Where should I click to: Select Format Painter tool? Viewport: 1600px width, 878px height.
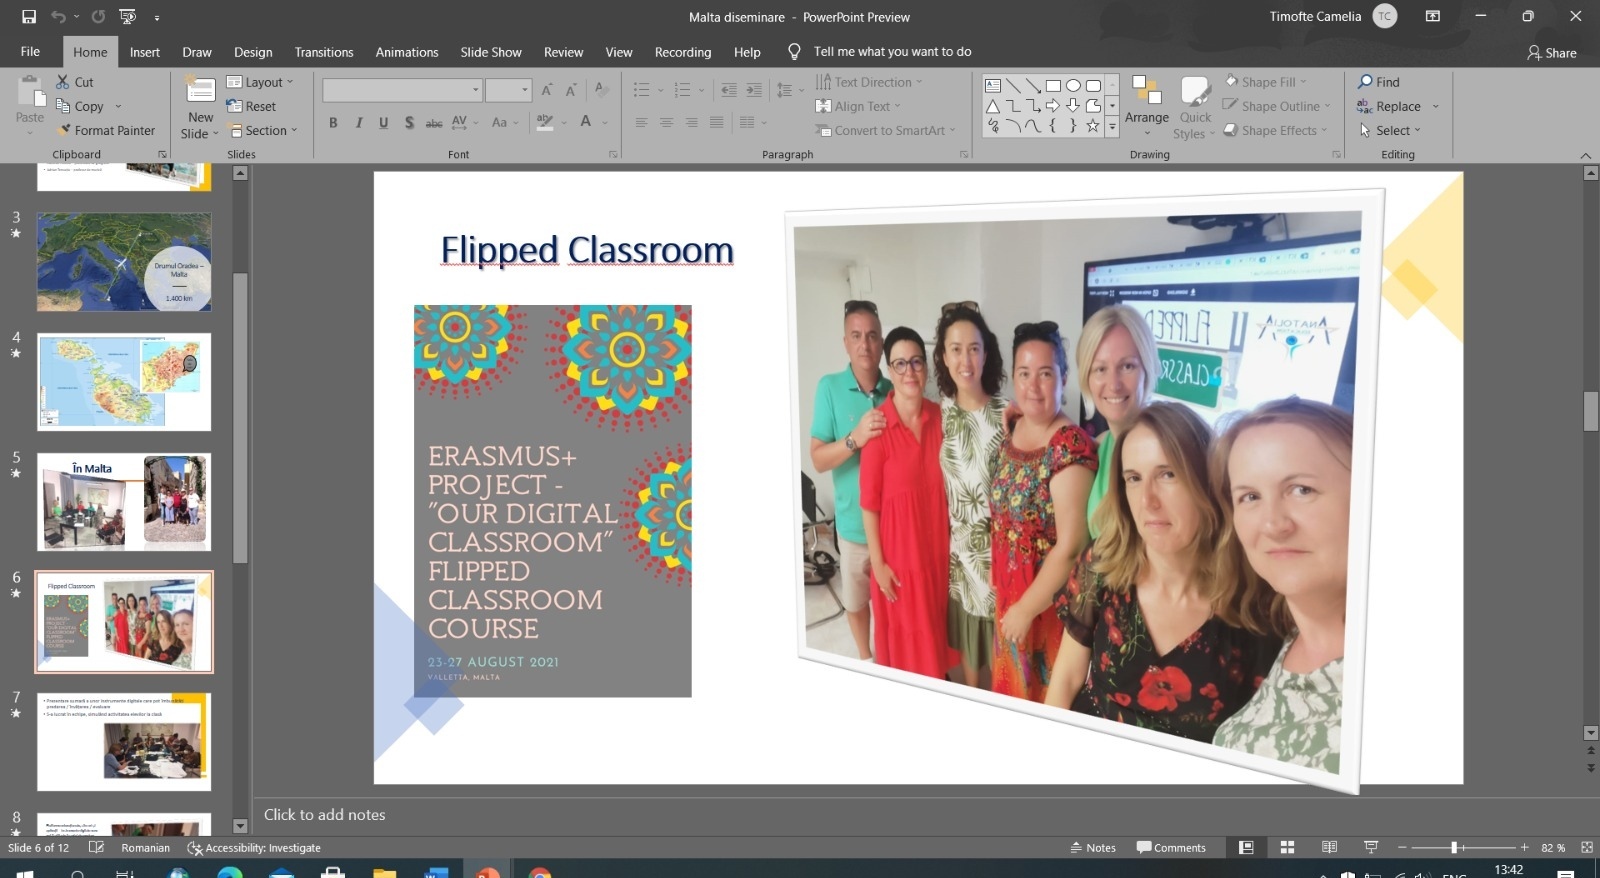(x=106, y=130)
